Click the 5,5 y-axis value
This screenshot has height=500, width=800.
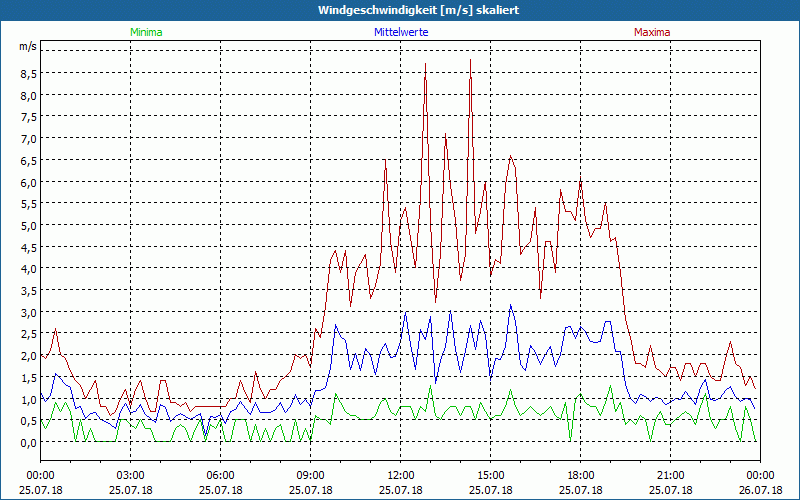tap(28, 204)
